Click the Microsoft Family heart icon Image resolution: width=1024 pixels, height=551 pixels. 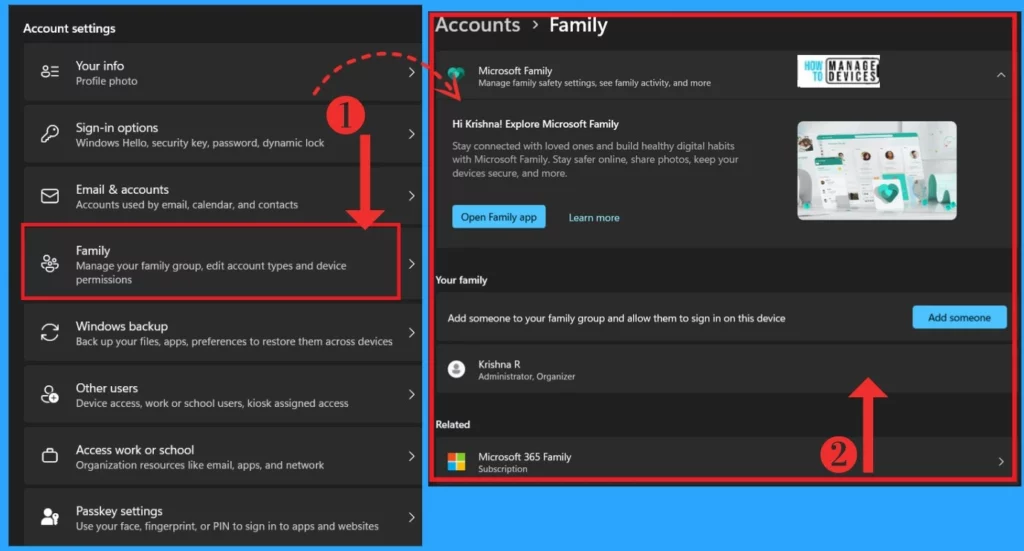[x=456, y=74]
